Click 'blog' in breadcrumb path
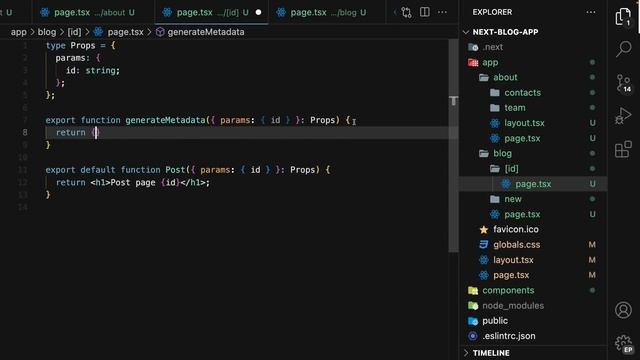640x360 pixels. [47, 32]
